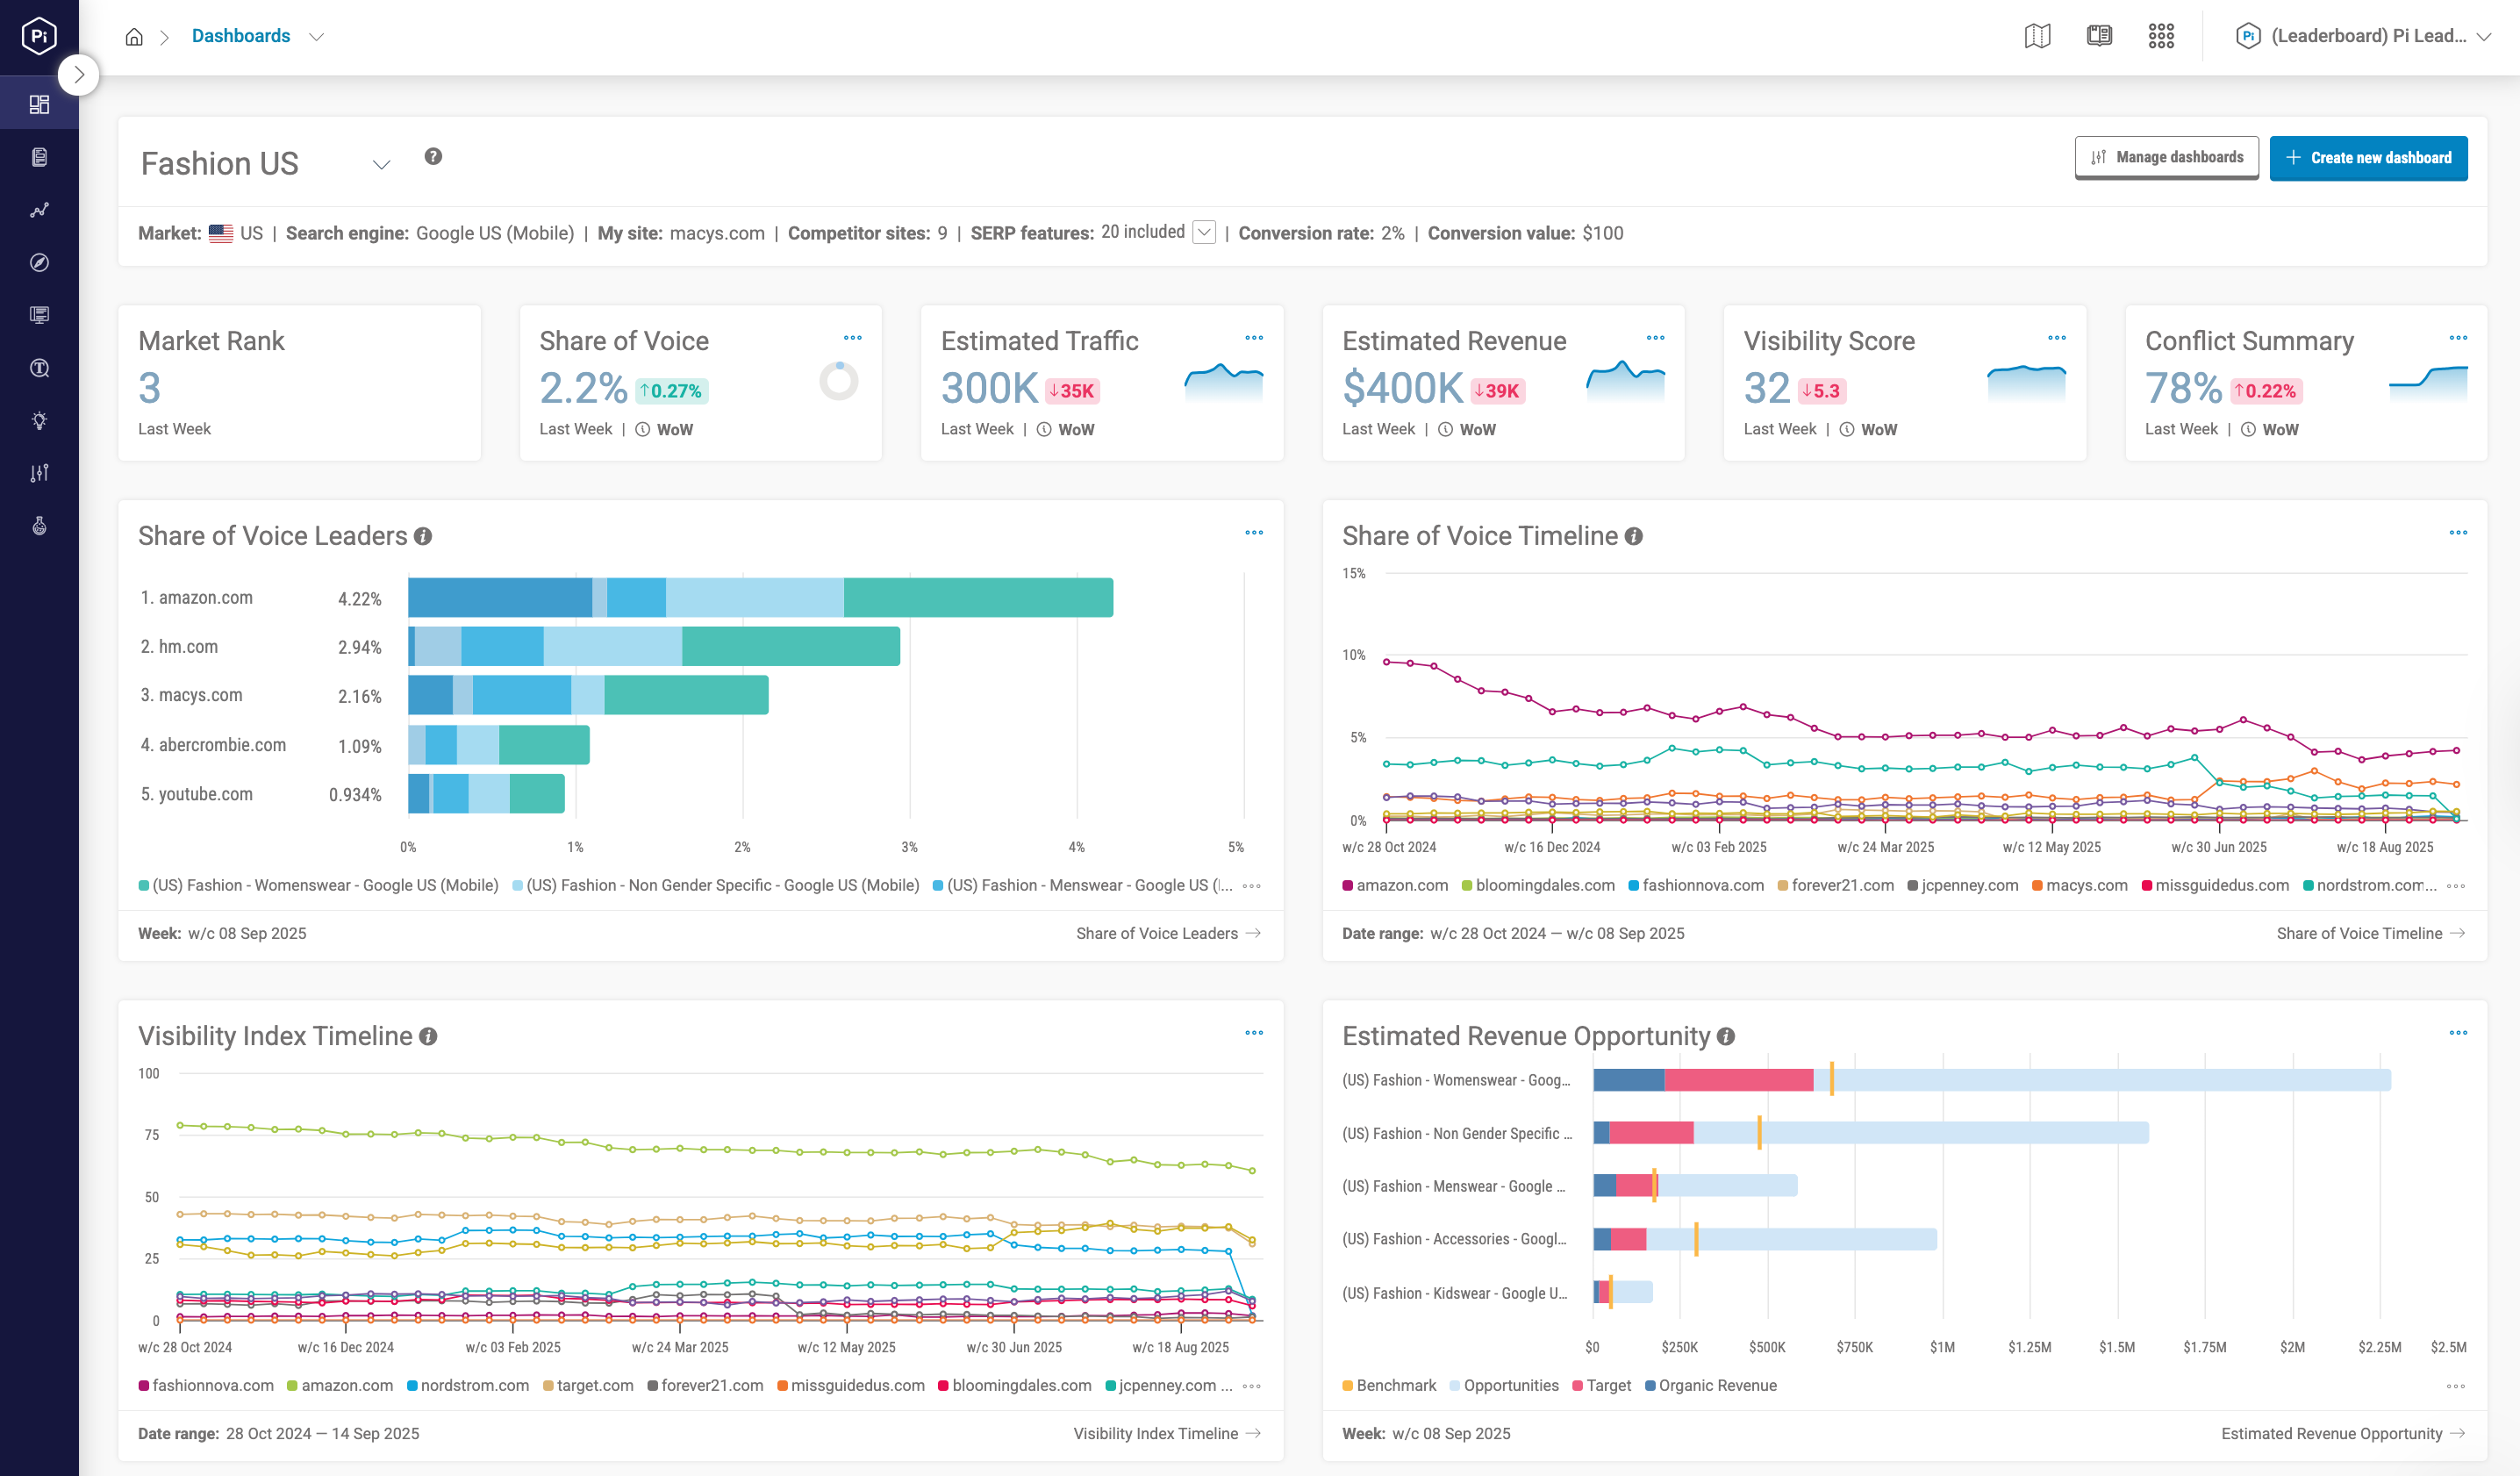Open the Share of Voice card options menu
Viewport: 2520px width, 1476px height.
[x=851, y=337]
